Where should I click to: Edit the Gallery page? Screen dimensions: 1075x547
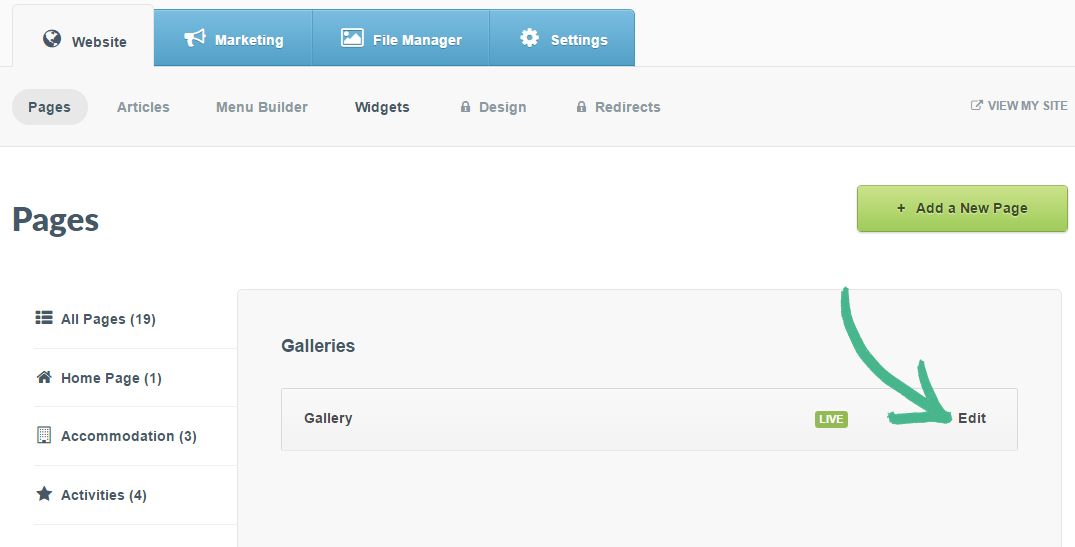click(x=972, y=418)
